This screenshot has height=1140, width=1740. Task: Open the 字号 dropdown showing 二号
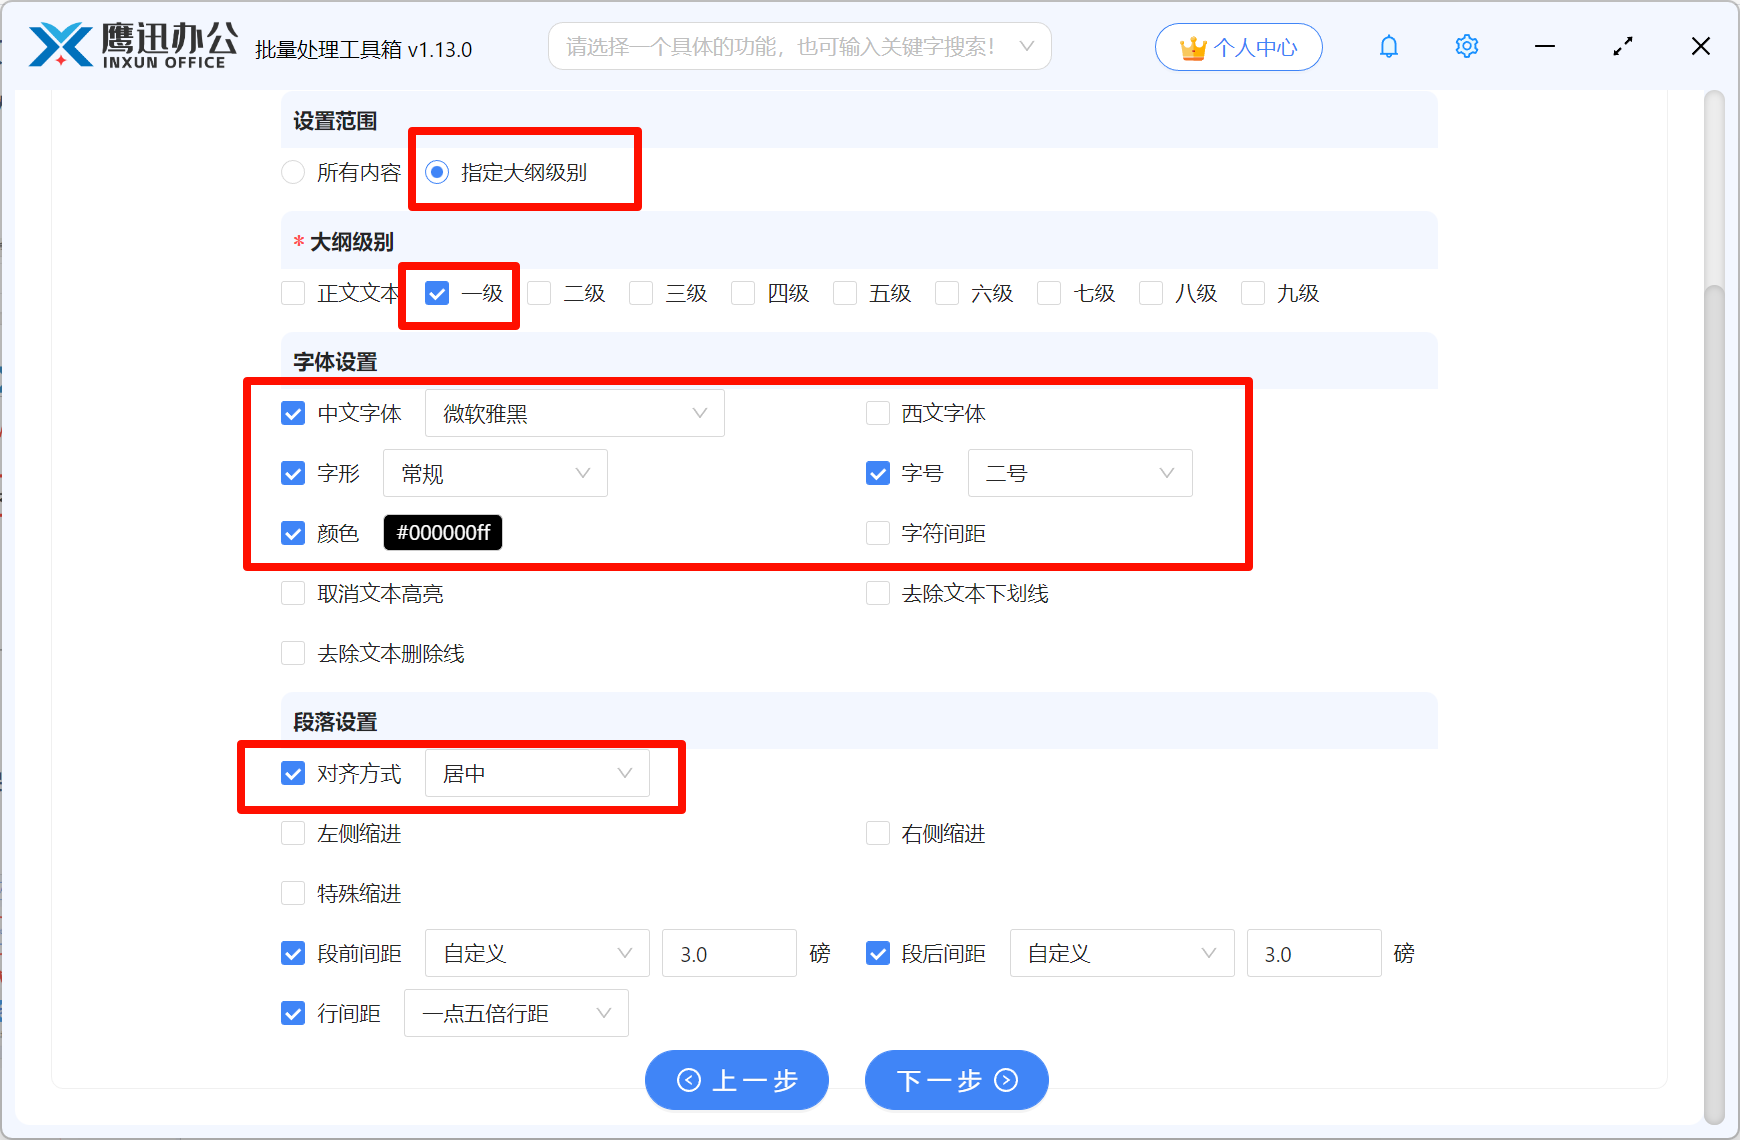(x=1079, y=472)
